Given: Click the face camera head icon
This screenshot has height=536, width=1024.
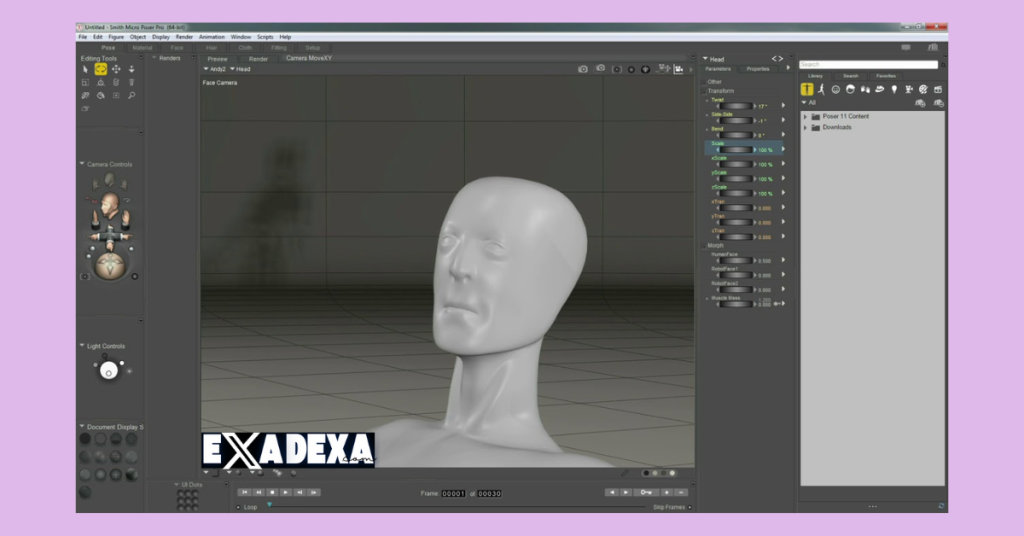Looking at the screenshot, I should [x=110, y=206].
